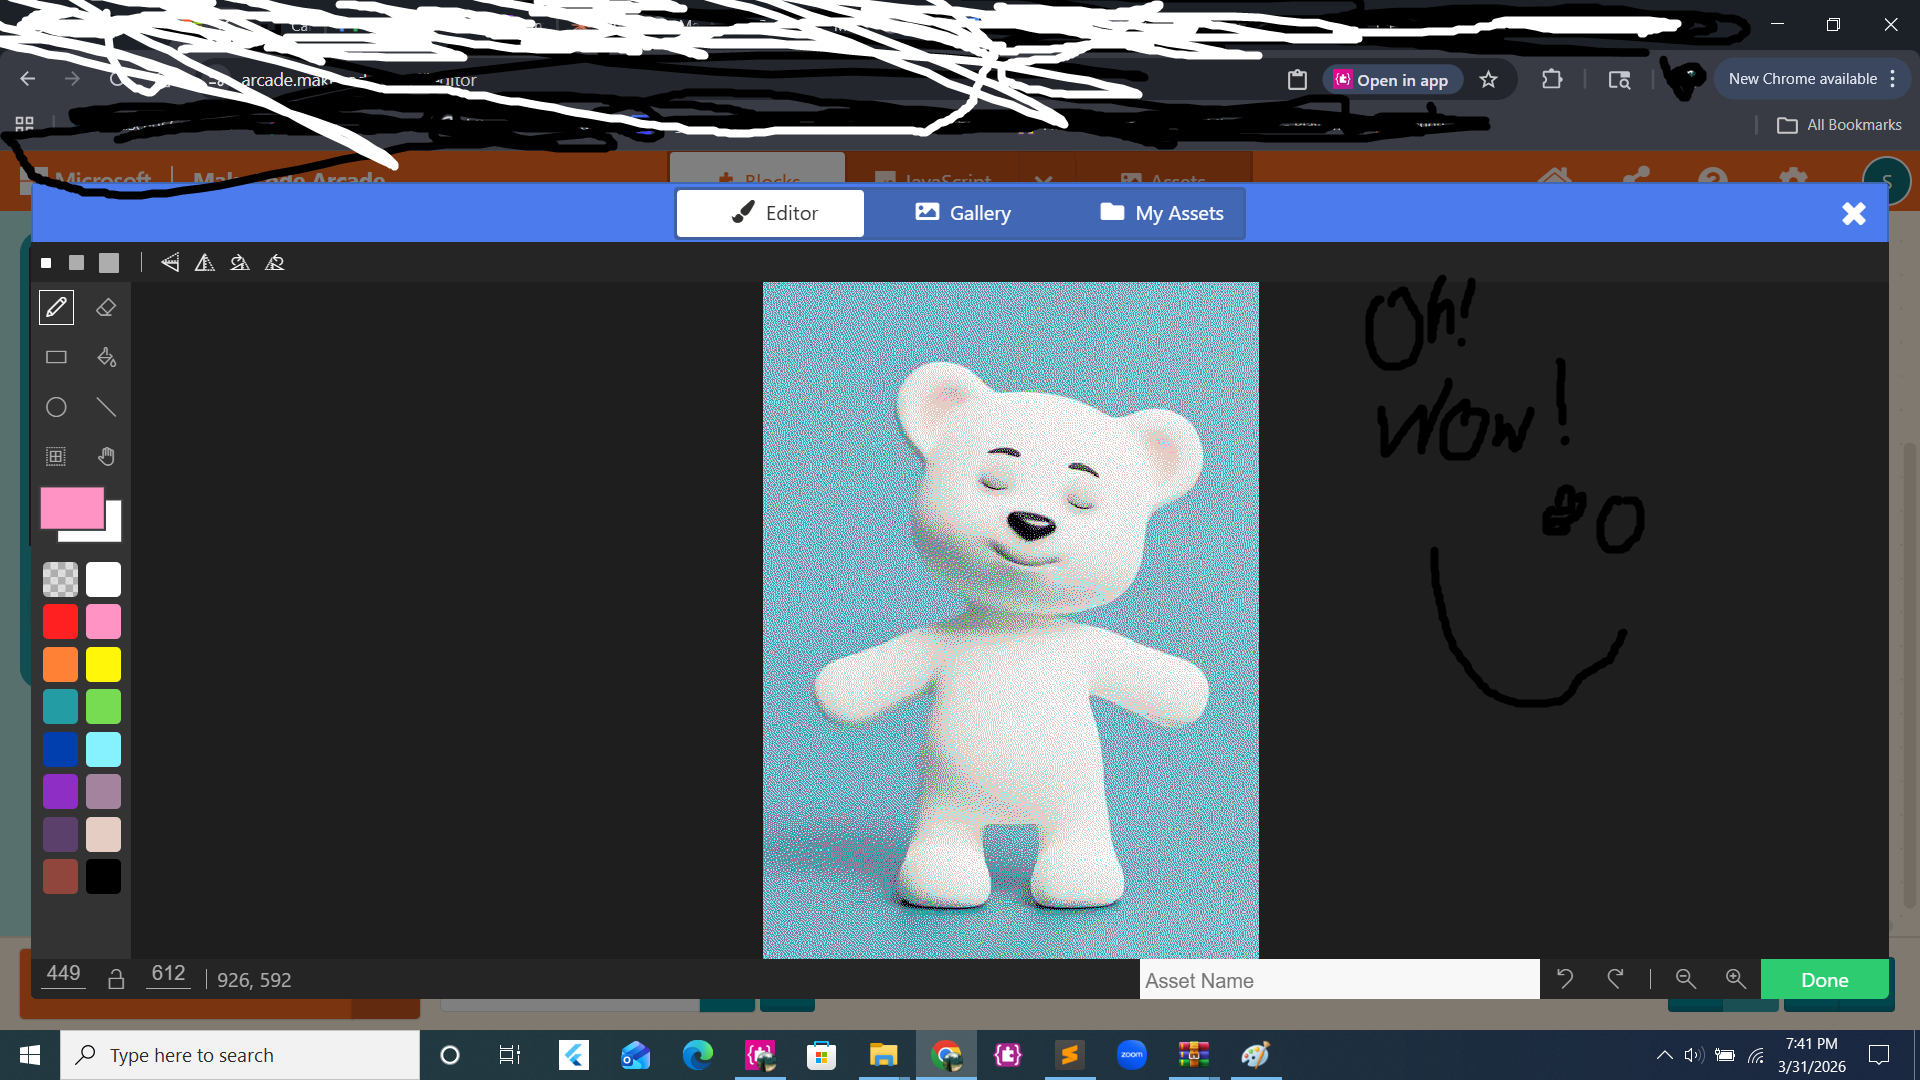The image size is (1920, 1080).
Task: Open the My Assets tab
Action: click(x=1162, y=213)
